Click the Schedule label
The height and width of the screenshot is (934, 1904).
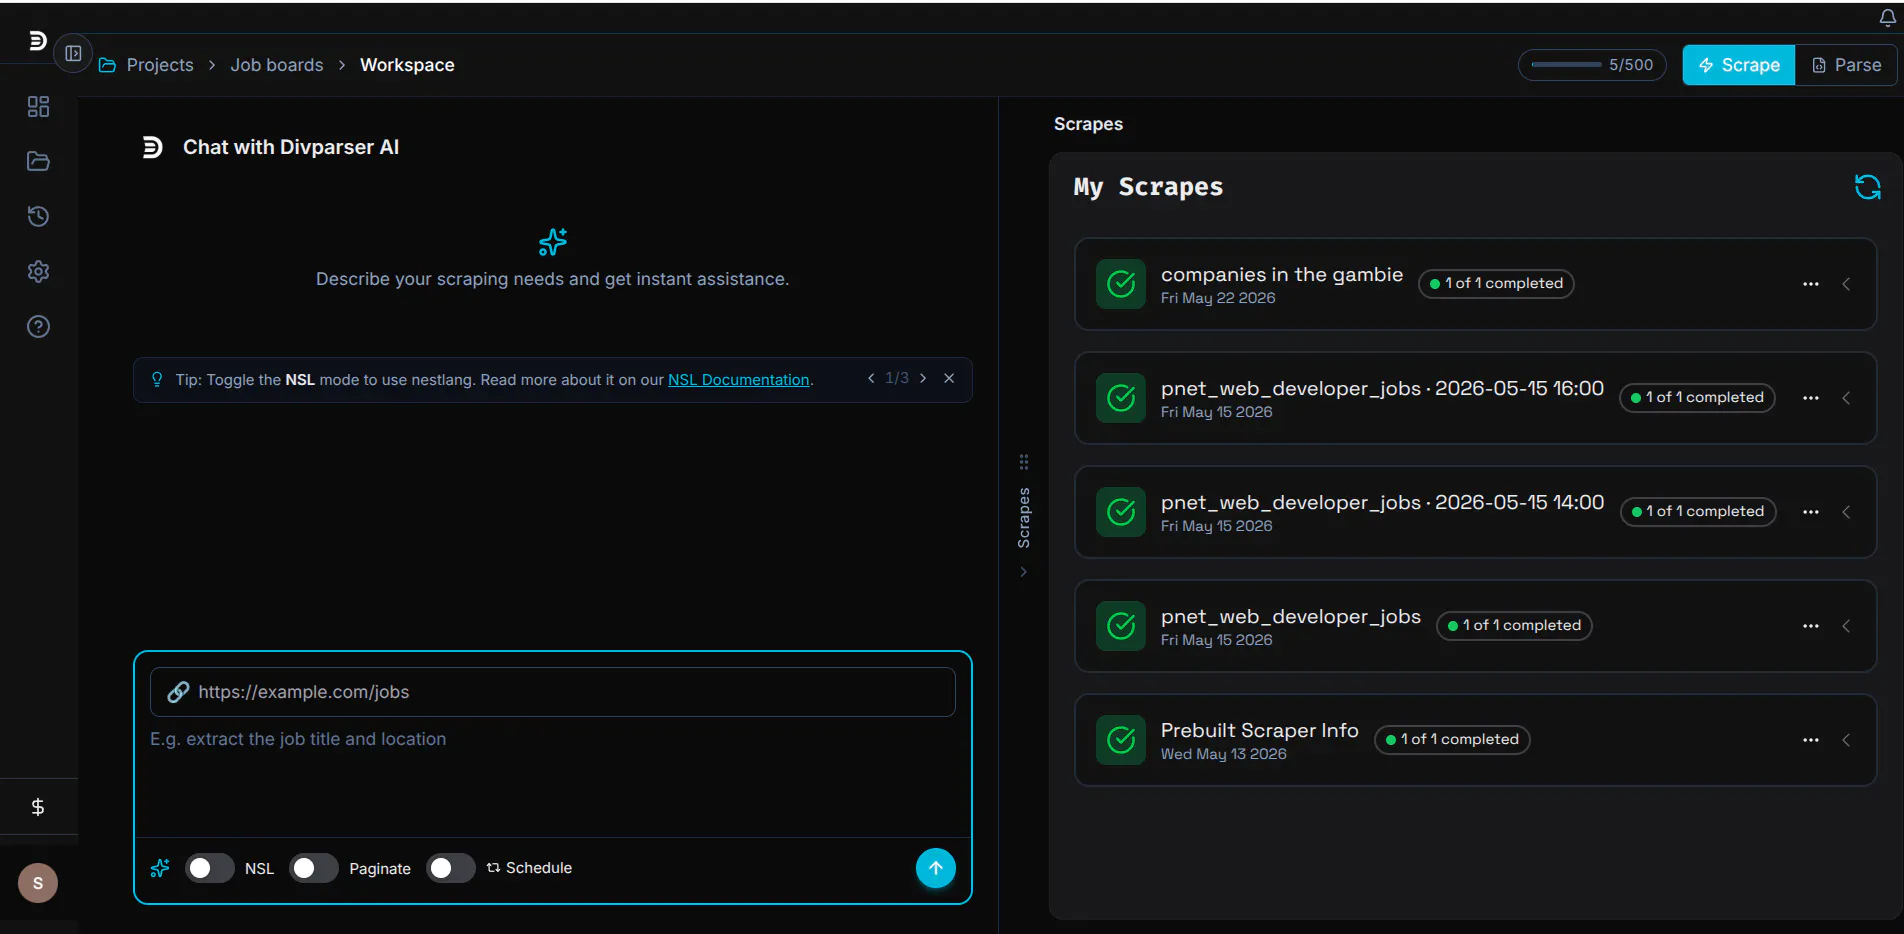pyautogui.click(x=539, y=868)
